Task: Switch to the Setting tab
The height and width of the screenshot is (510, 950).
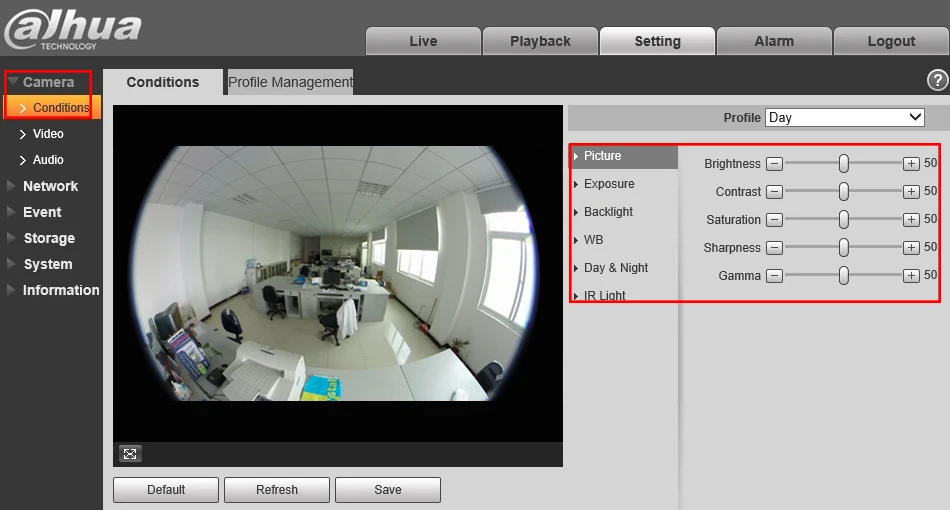Action: click(x=657, y=41)
